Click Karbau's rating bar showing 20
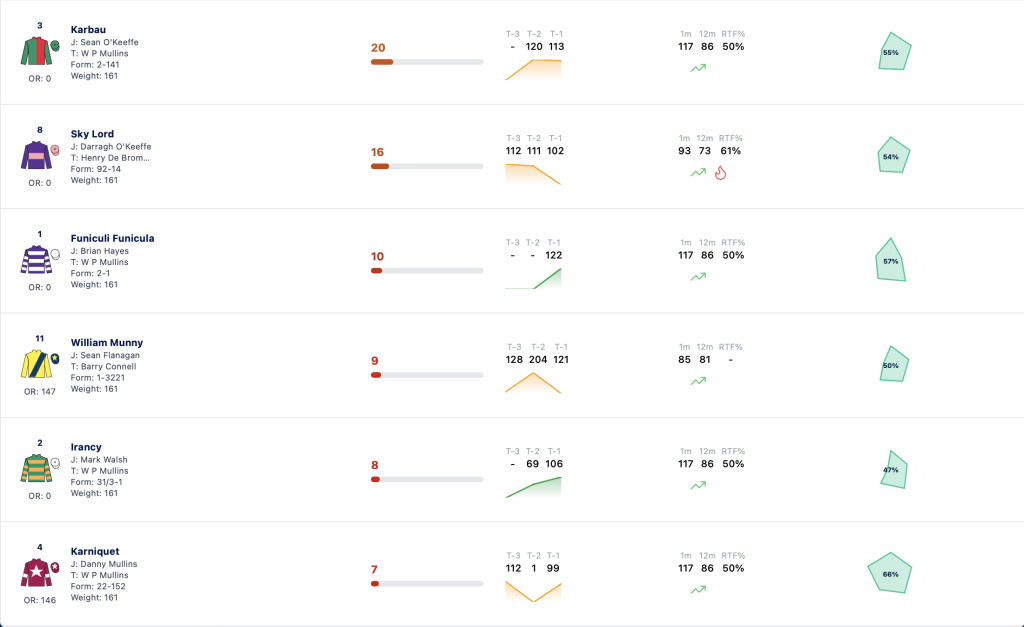The height and width of the screenshot is (627, 1024). 427,62
